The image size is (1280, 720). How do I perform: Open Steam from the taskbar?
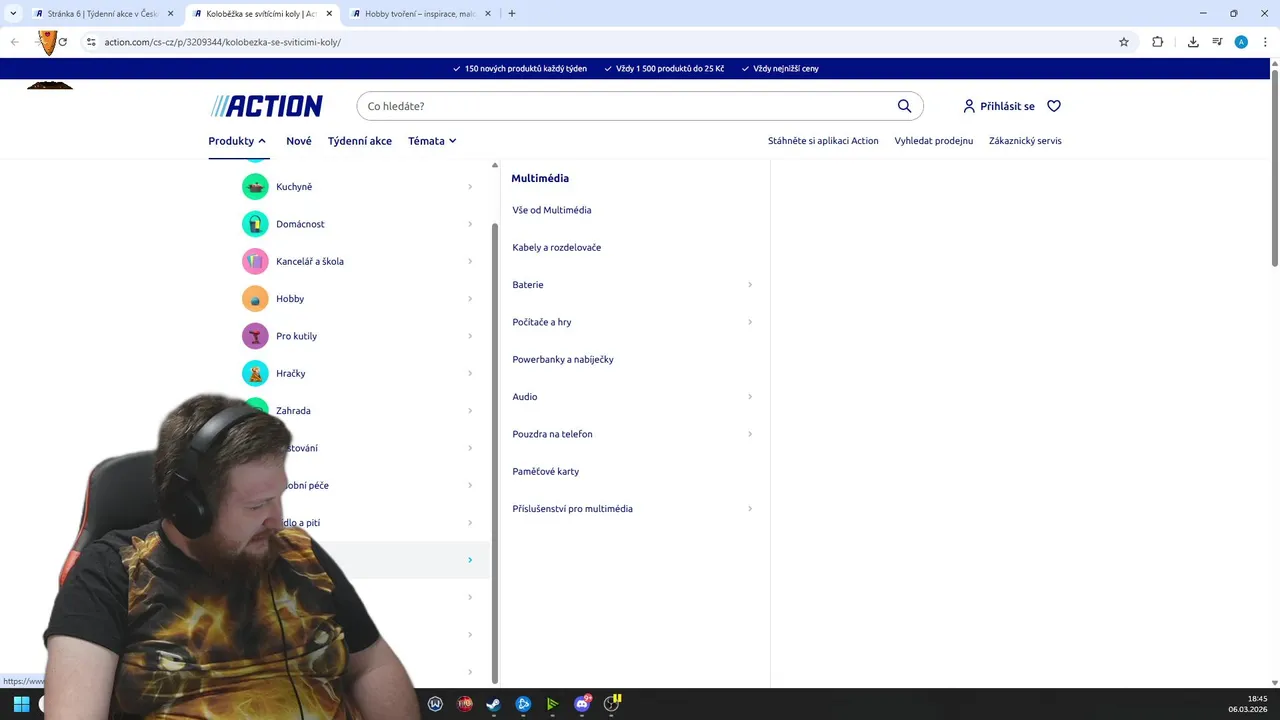pos(493,704)
